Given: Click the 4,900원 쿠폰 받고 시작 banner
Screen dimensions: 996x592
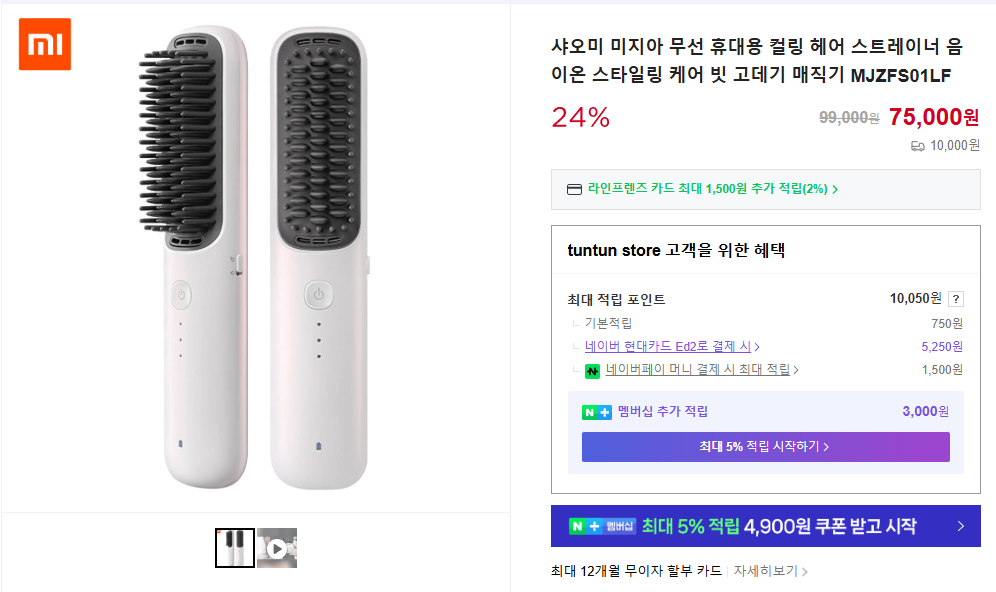Looking at the screenshot, I should click(x=830, y=526).
